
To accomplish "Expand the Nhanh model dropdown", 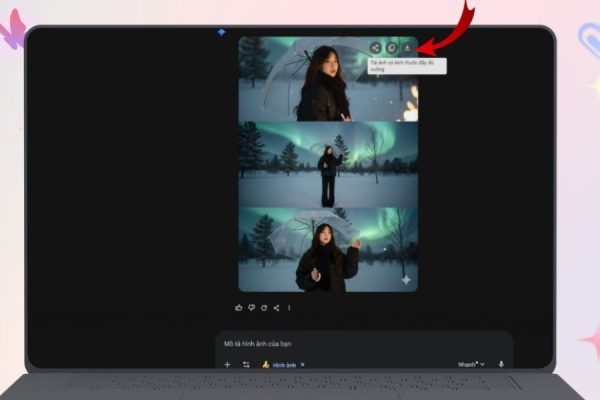I will point(470,365).
